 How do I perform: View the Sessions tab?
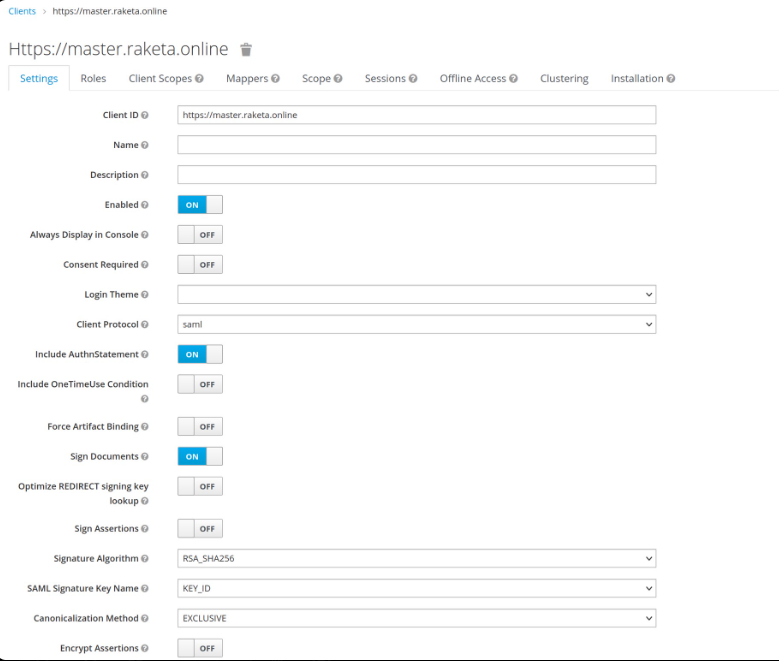385,79
